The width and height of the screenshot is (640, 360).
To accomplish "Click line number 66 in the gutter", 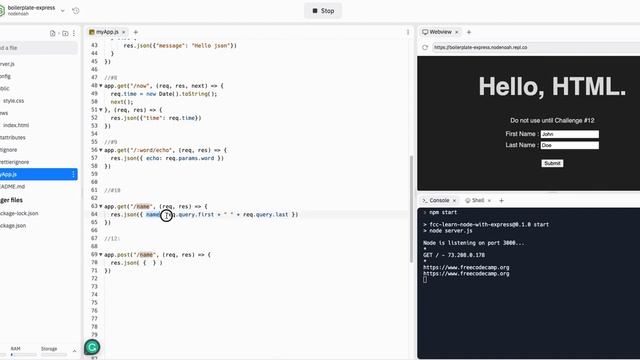I will [x=94, y=230].
